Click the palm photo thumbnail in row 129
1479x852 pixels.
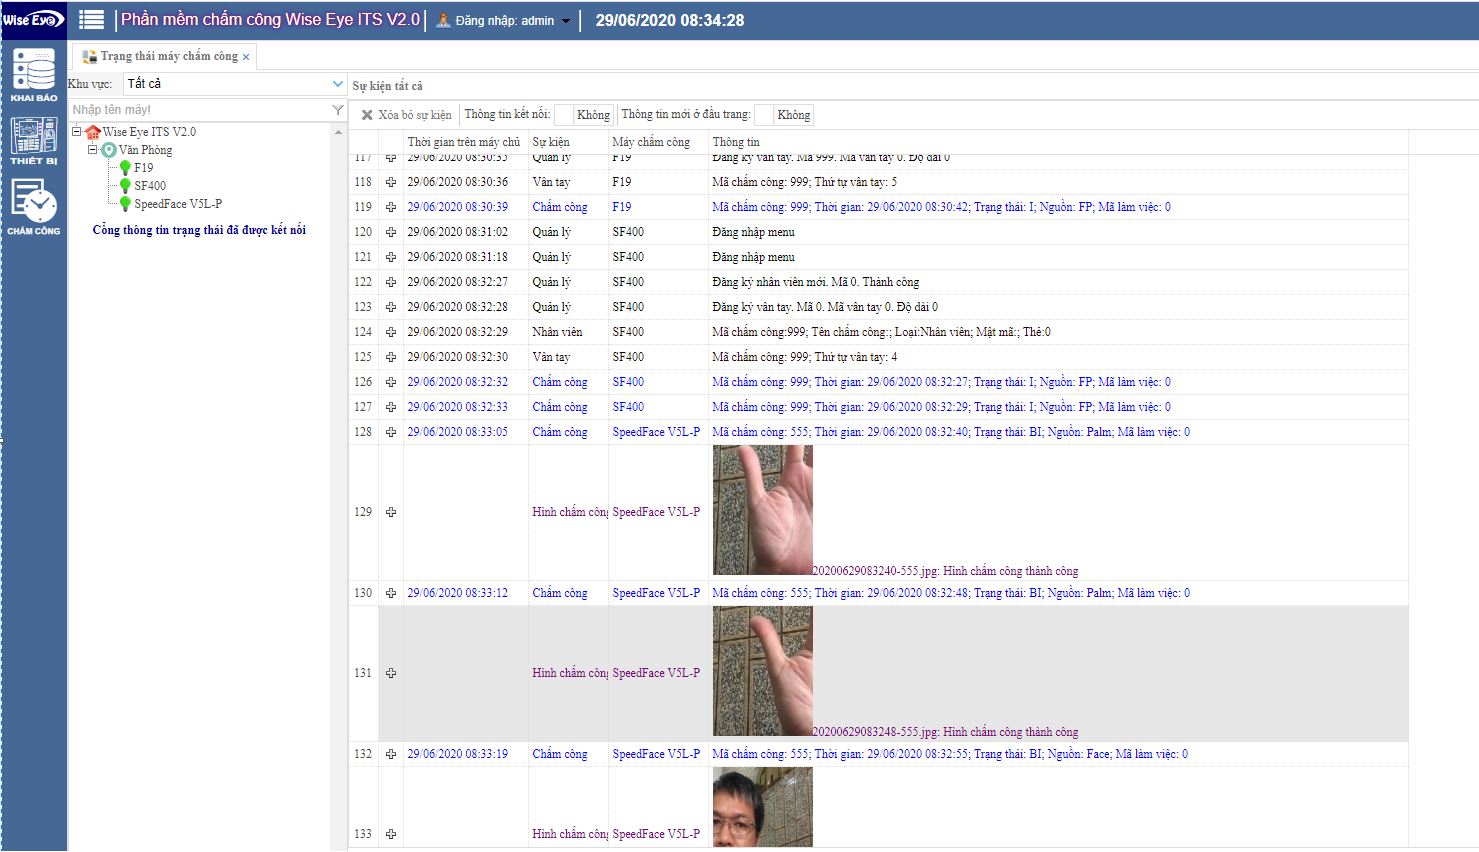click(x=762, y=510)
